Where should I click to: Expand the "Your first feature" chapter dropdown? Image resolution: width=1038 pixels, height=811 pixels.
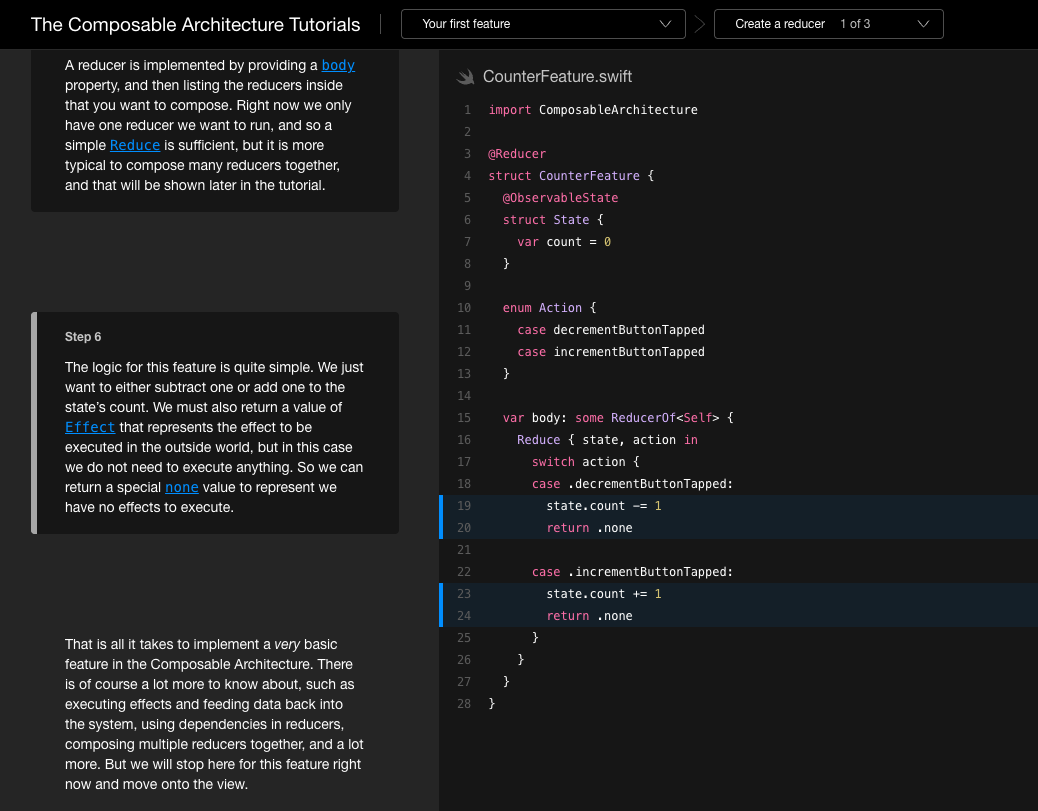point(543,24)
